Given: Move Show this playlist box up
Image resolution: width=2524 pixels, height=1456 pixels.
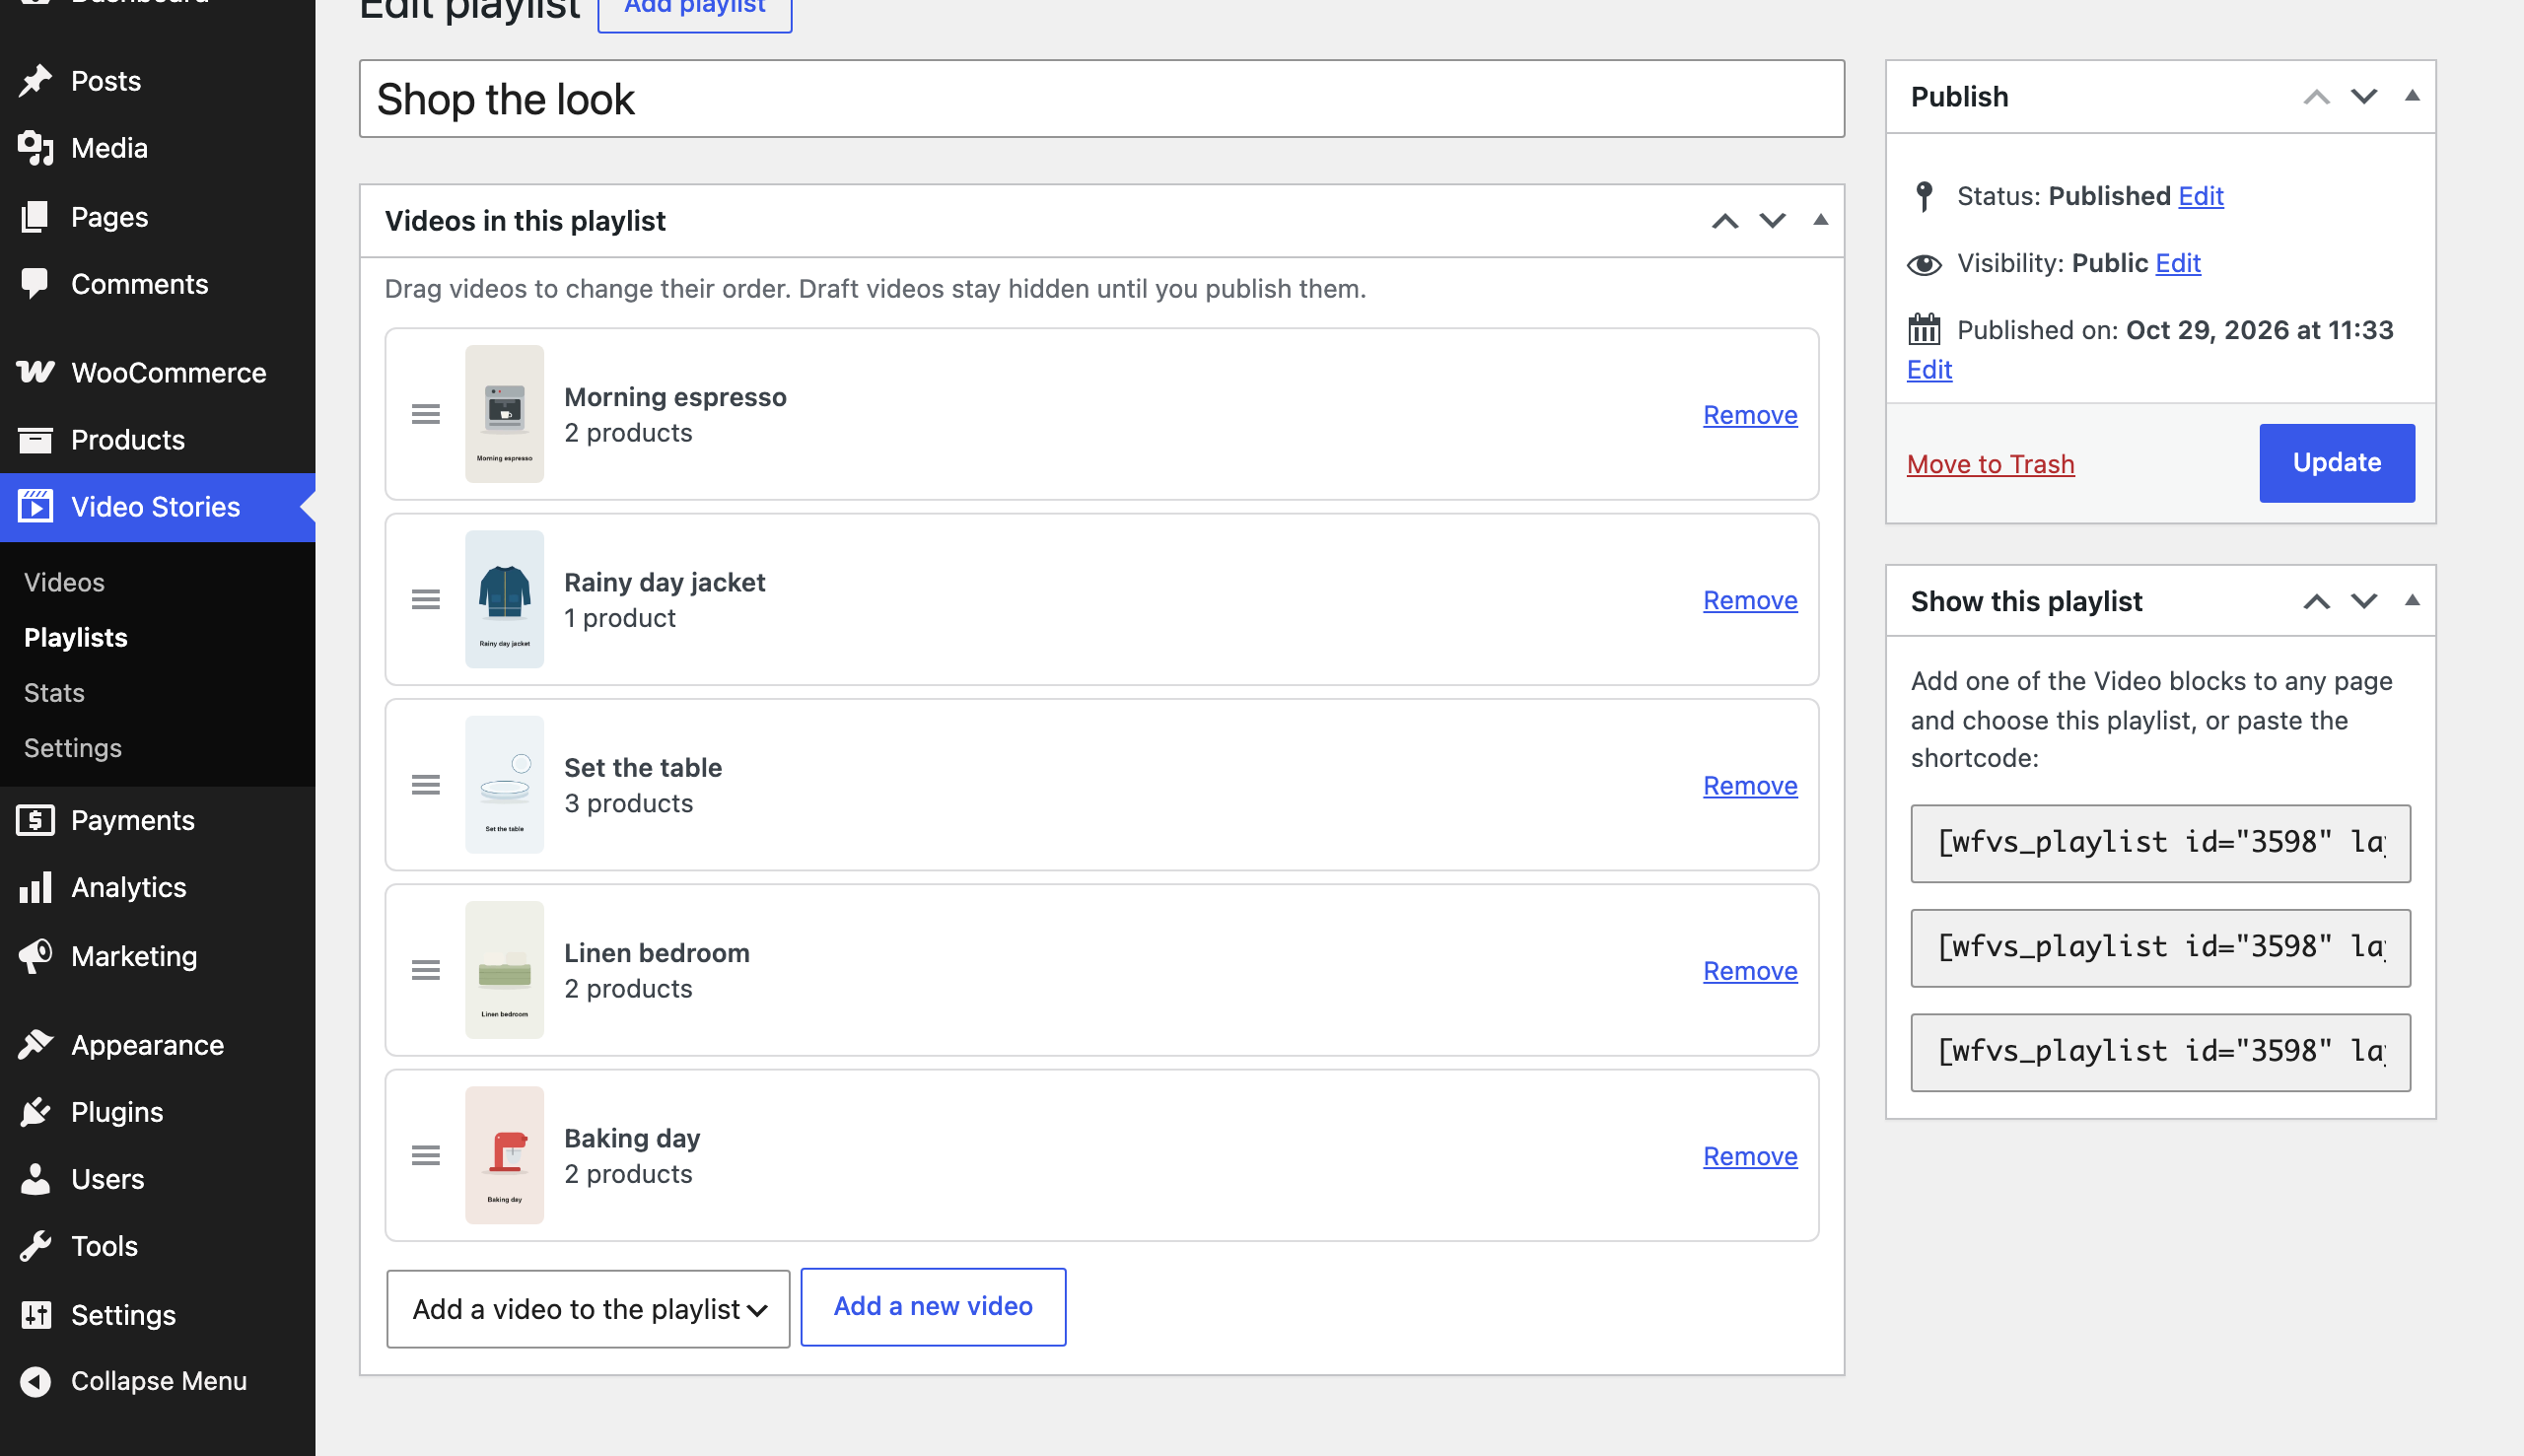Looking at the screenshot, I should pos(2317,601).
